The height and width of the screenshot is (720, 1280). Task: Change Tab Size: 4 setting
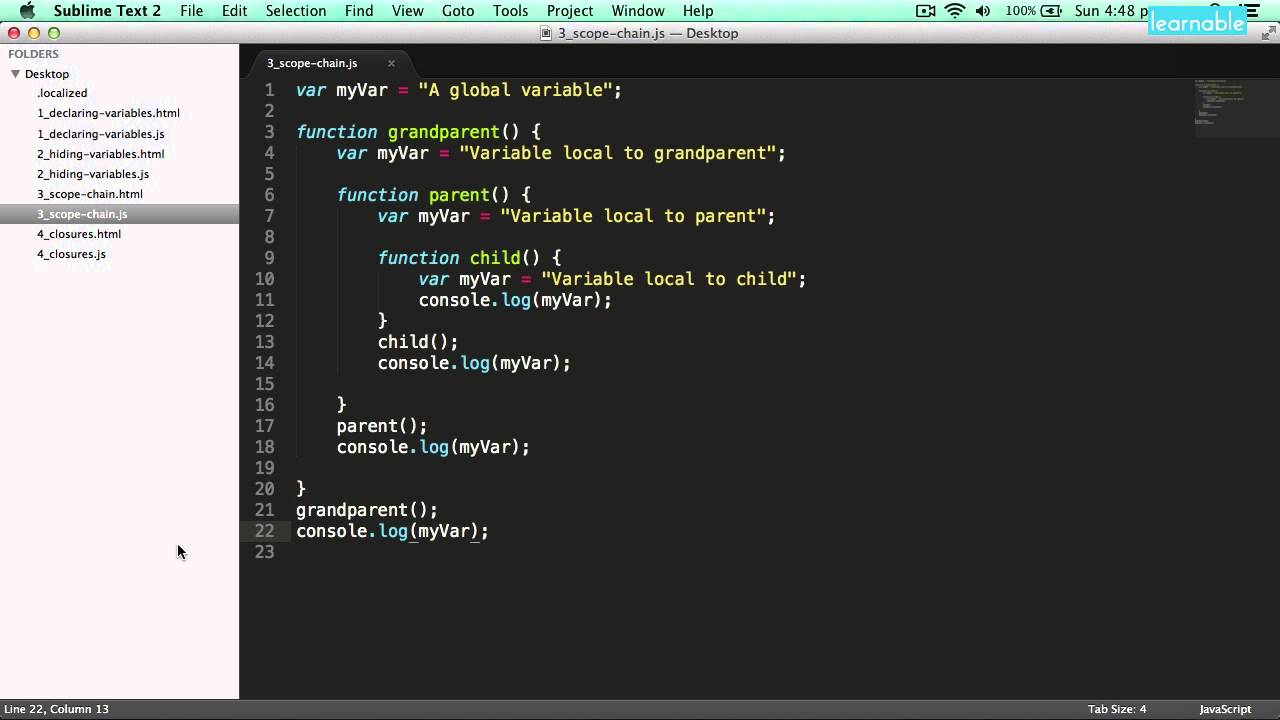[x=1117, y=709]
